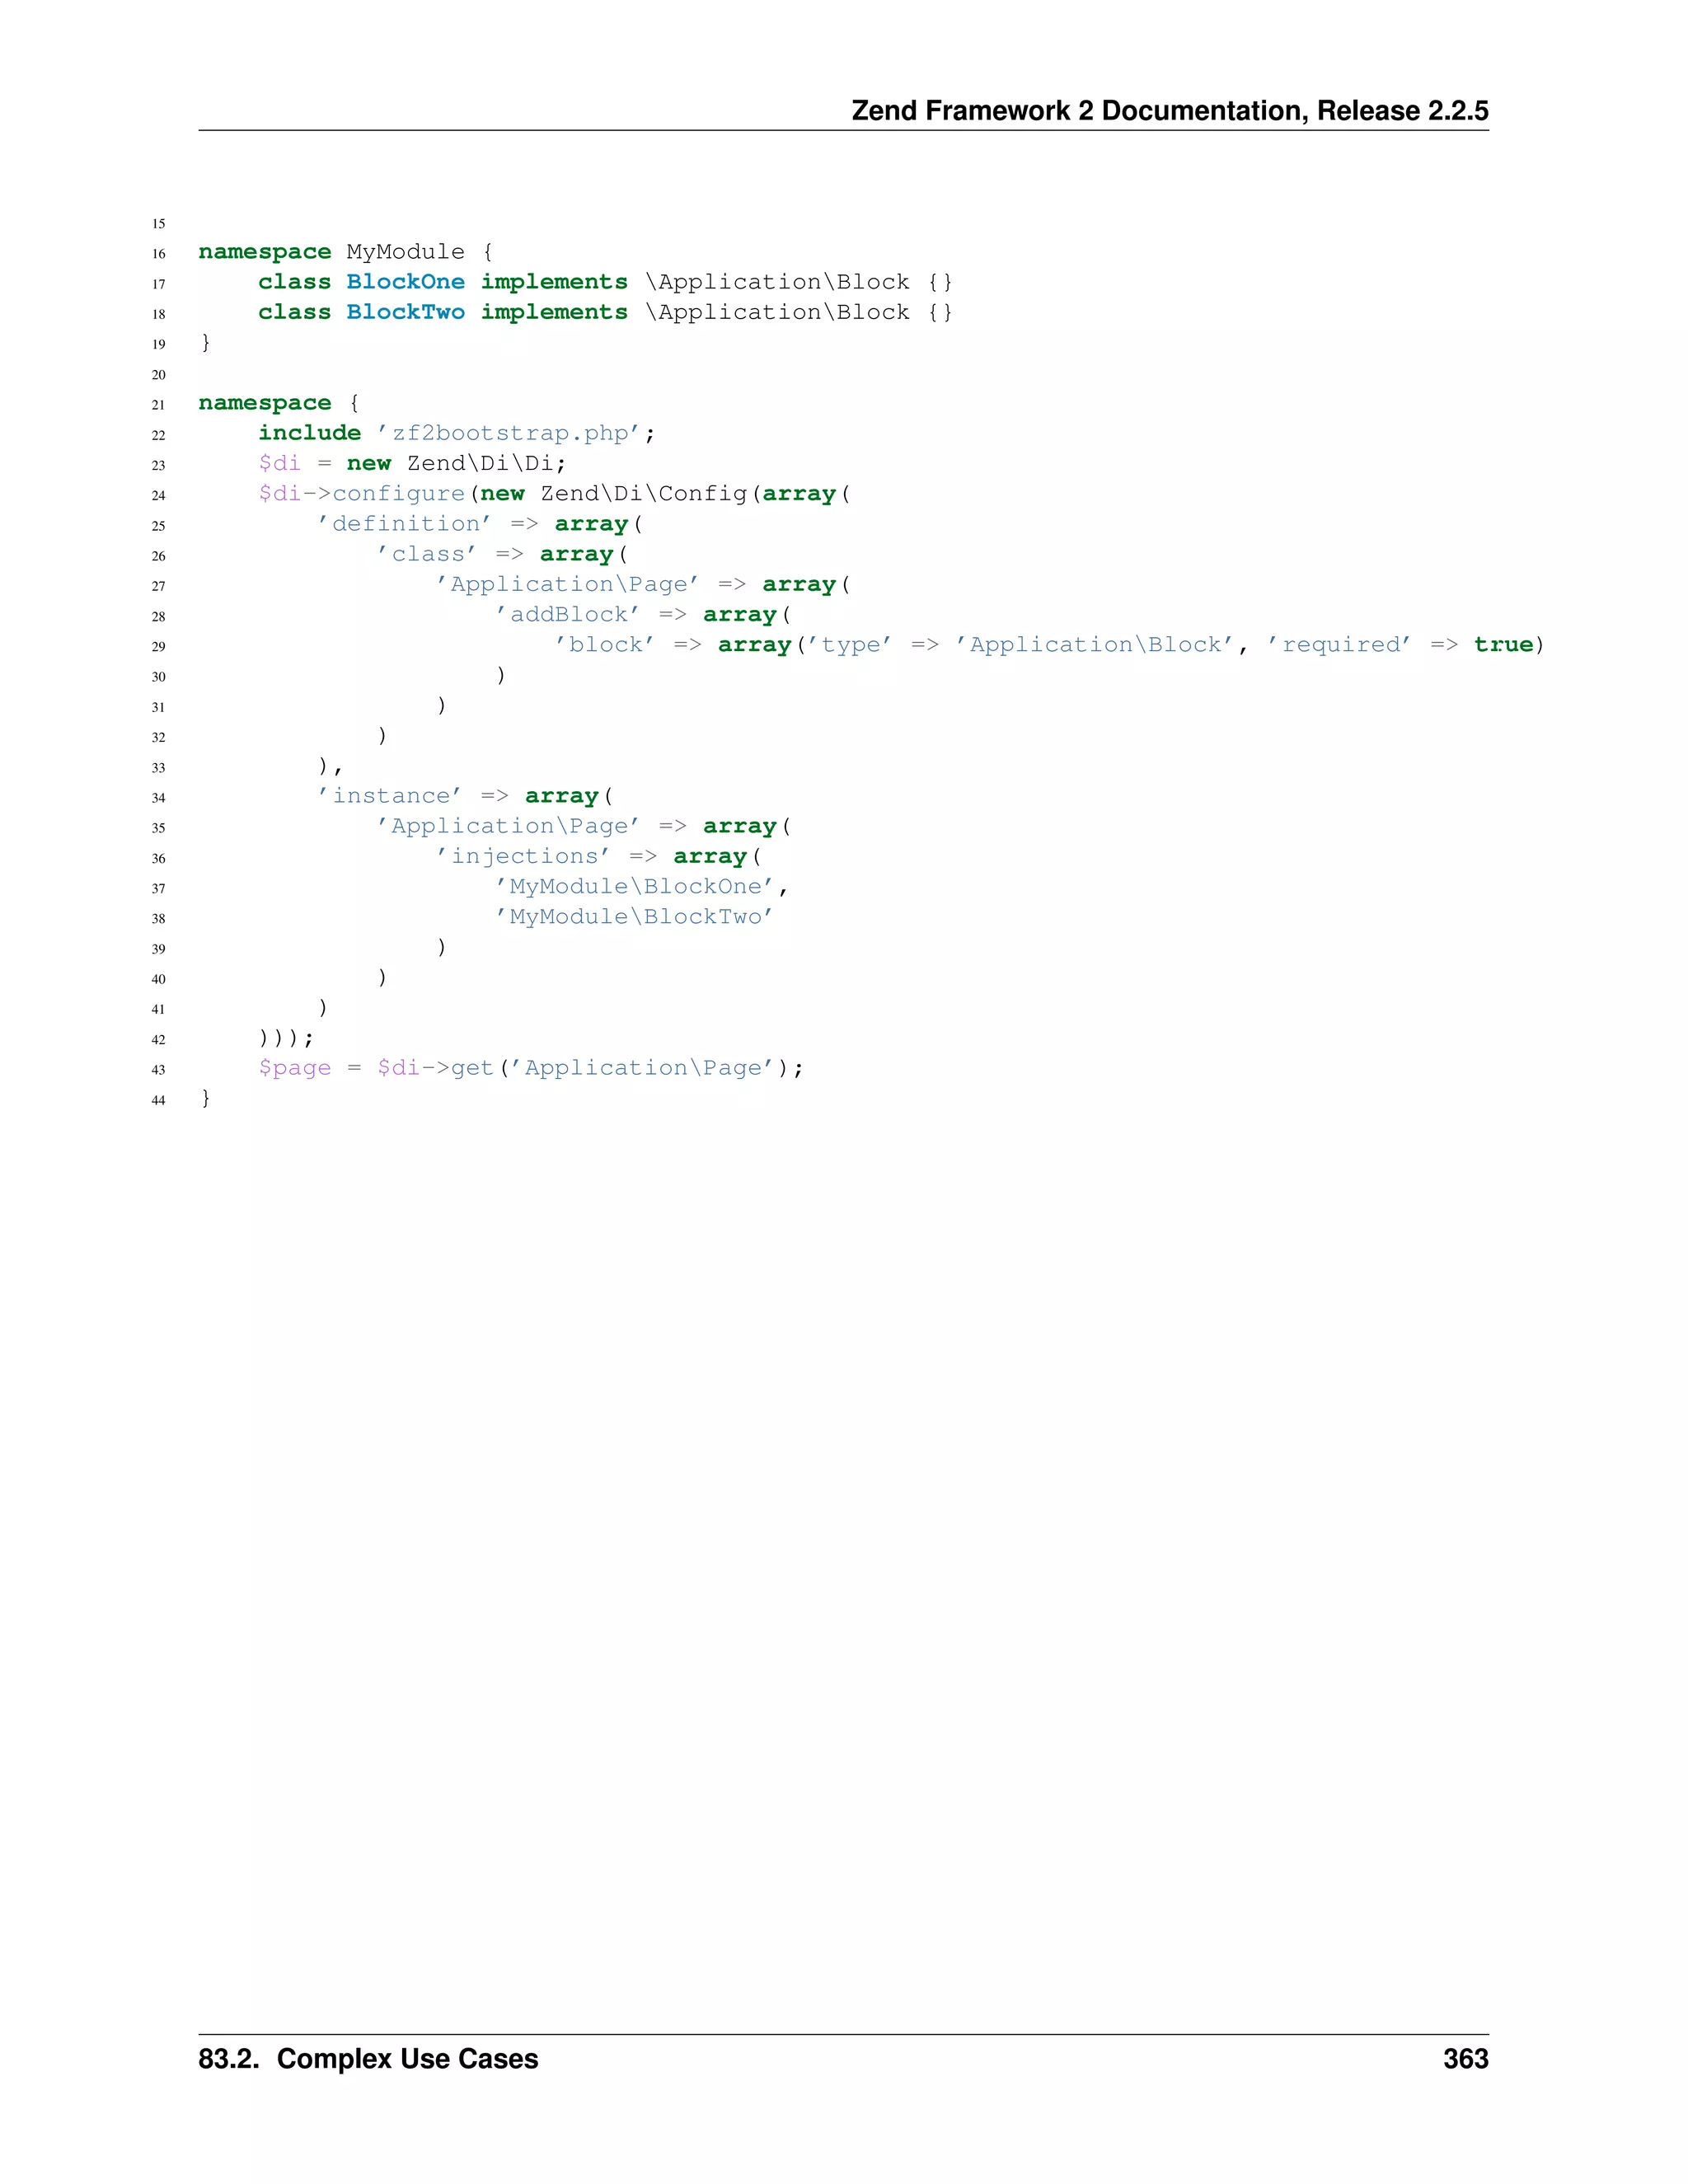Click the 'injections' => array( line
Viewport: 1688px width, 2184px height.
(599, 856)
